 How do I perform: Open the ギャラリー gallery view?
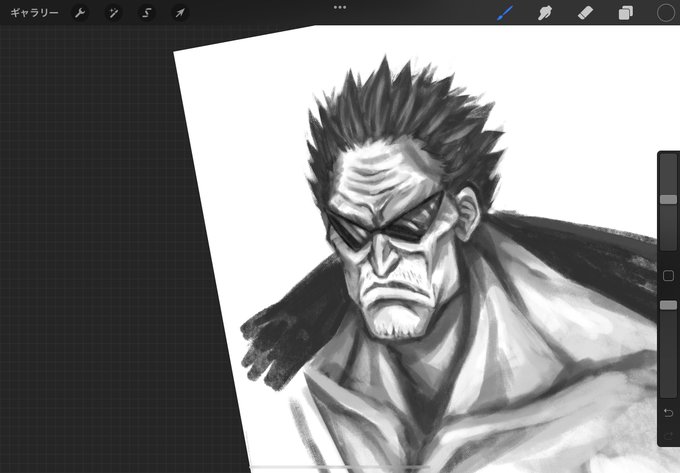click(34, 13)
